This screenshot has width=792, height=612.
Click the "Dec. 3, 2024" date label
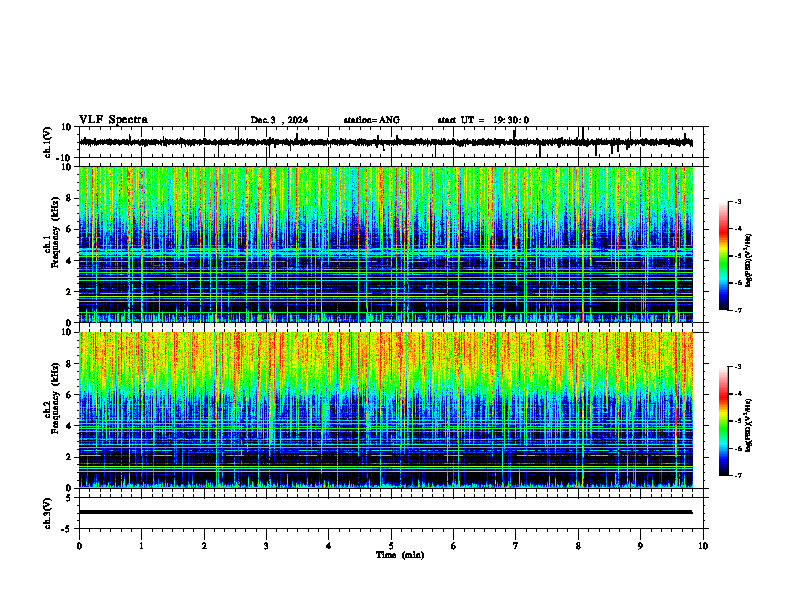(x=279, y=120)
